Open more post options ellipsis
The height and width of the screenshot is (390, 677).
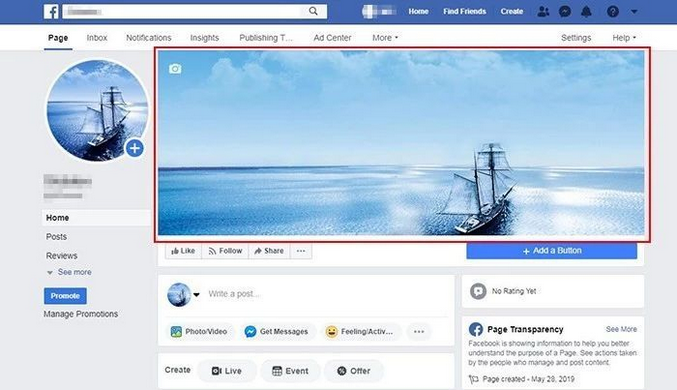pyautogui.click(x=419, y=332)
